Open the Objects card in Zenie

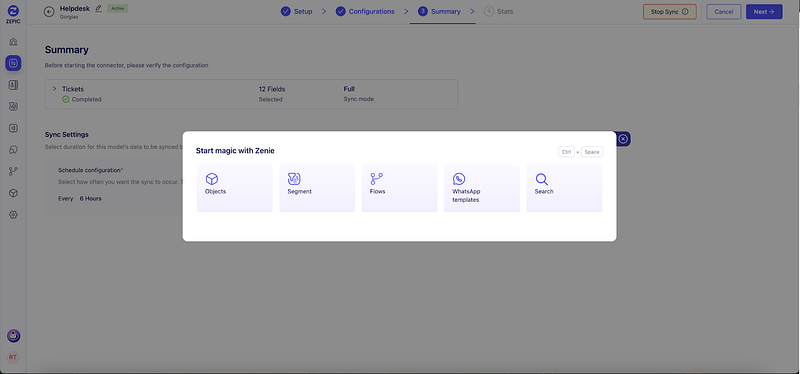[235, 188]
